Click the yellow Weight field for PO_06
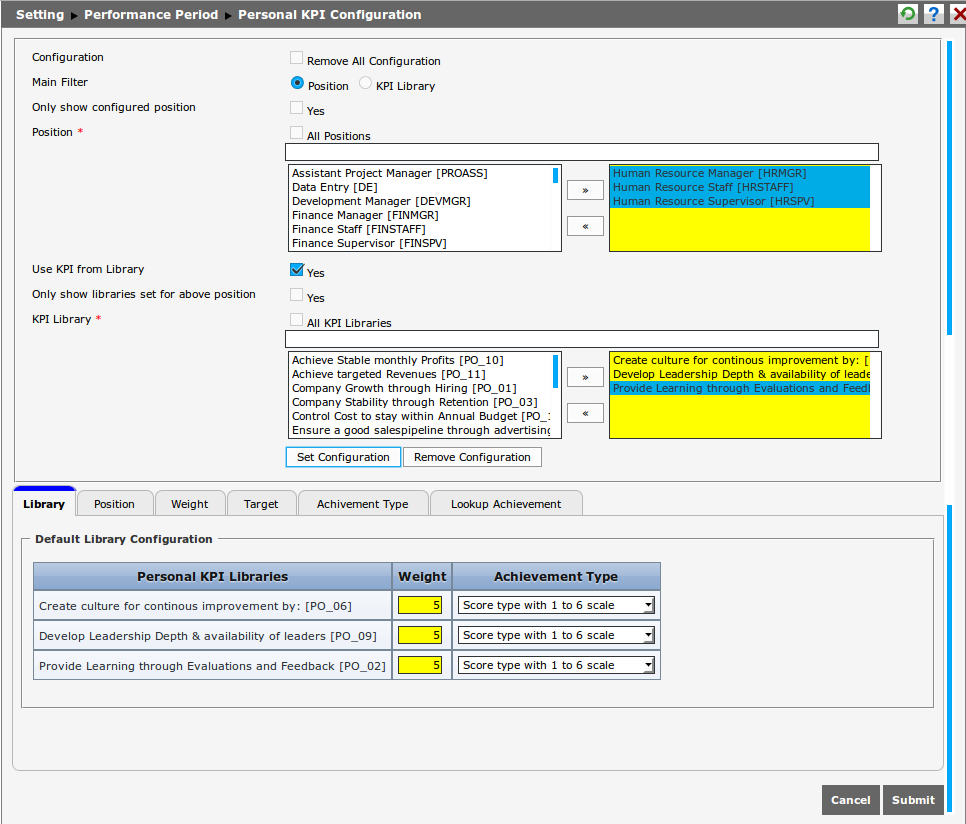Image resolution: width=966 pixels, height=824 pixels. point(420,605)
